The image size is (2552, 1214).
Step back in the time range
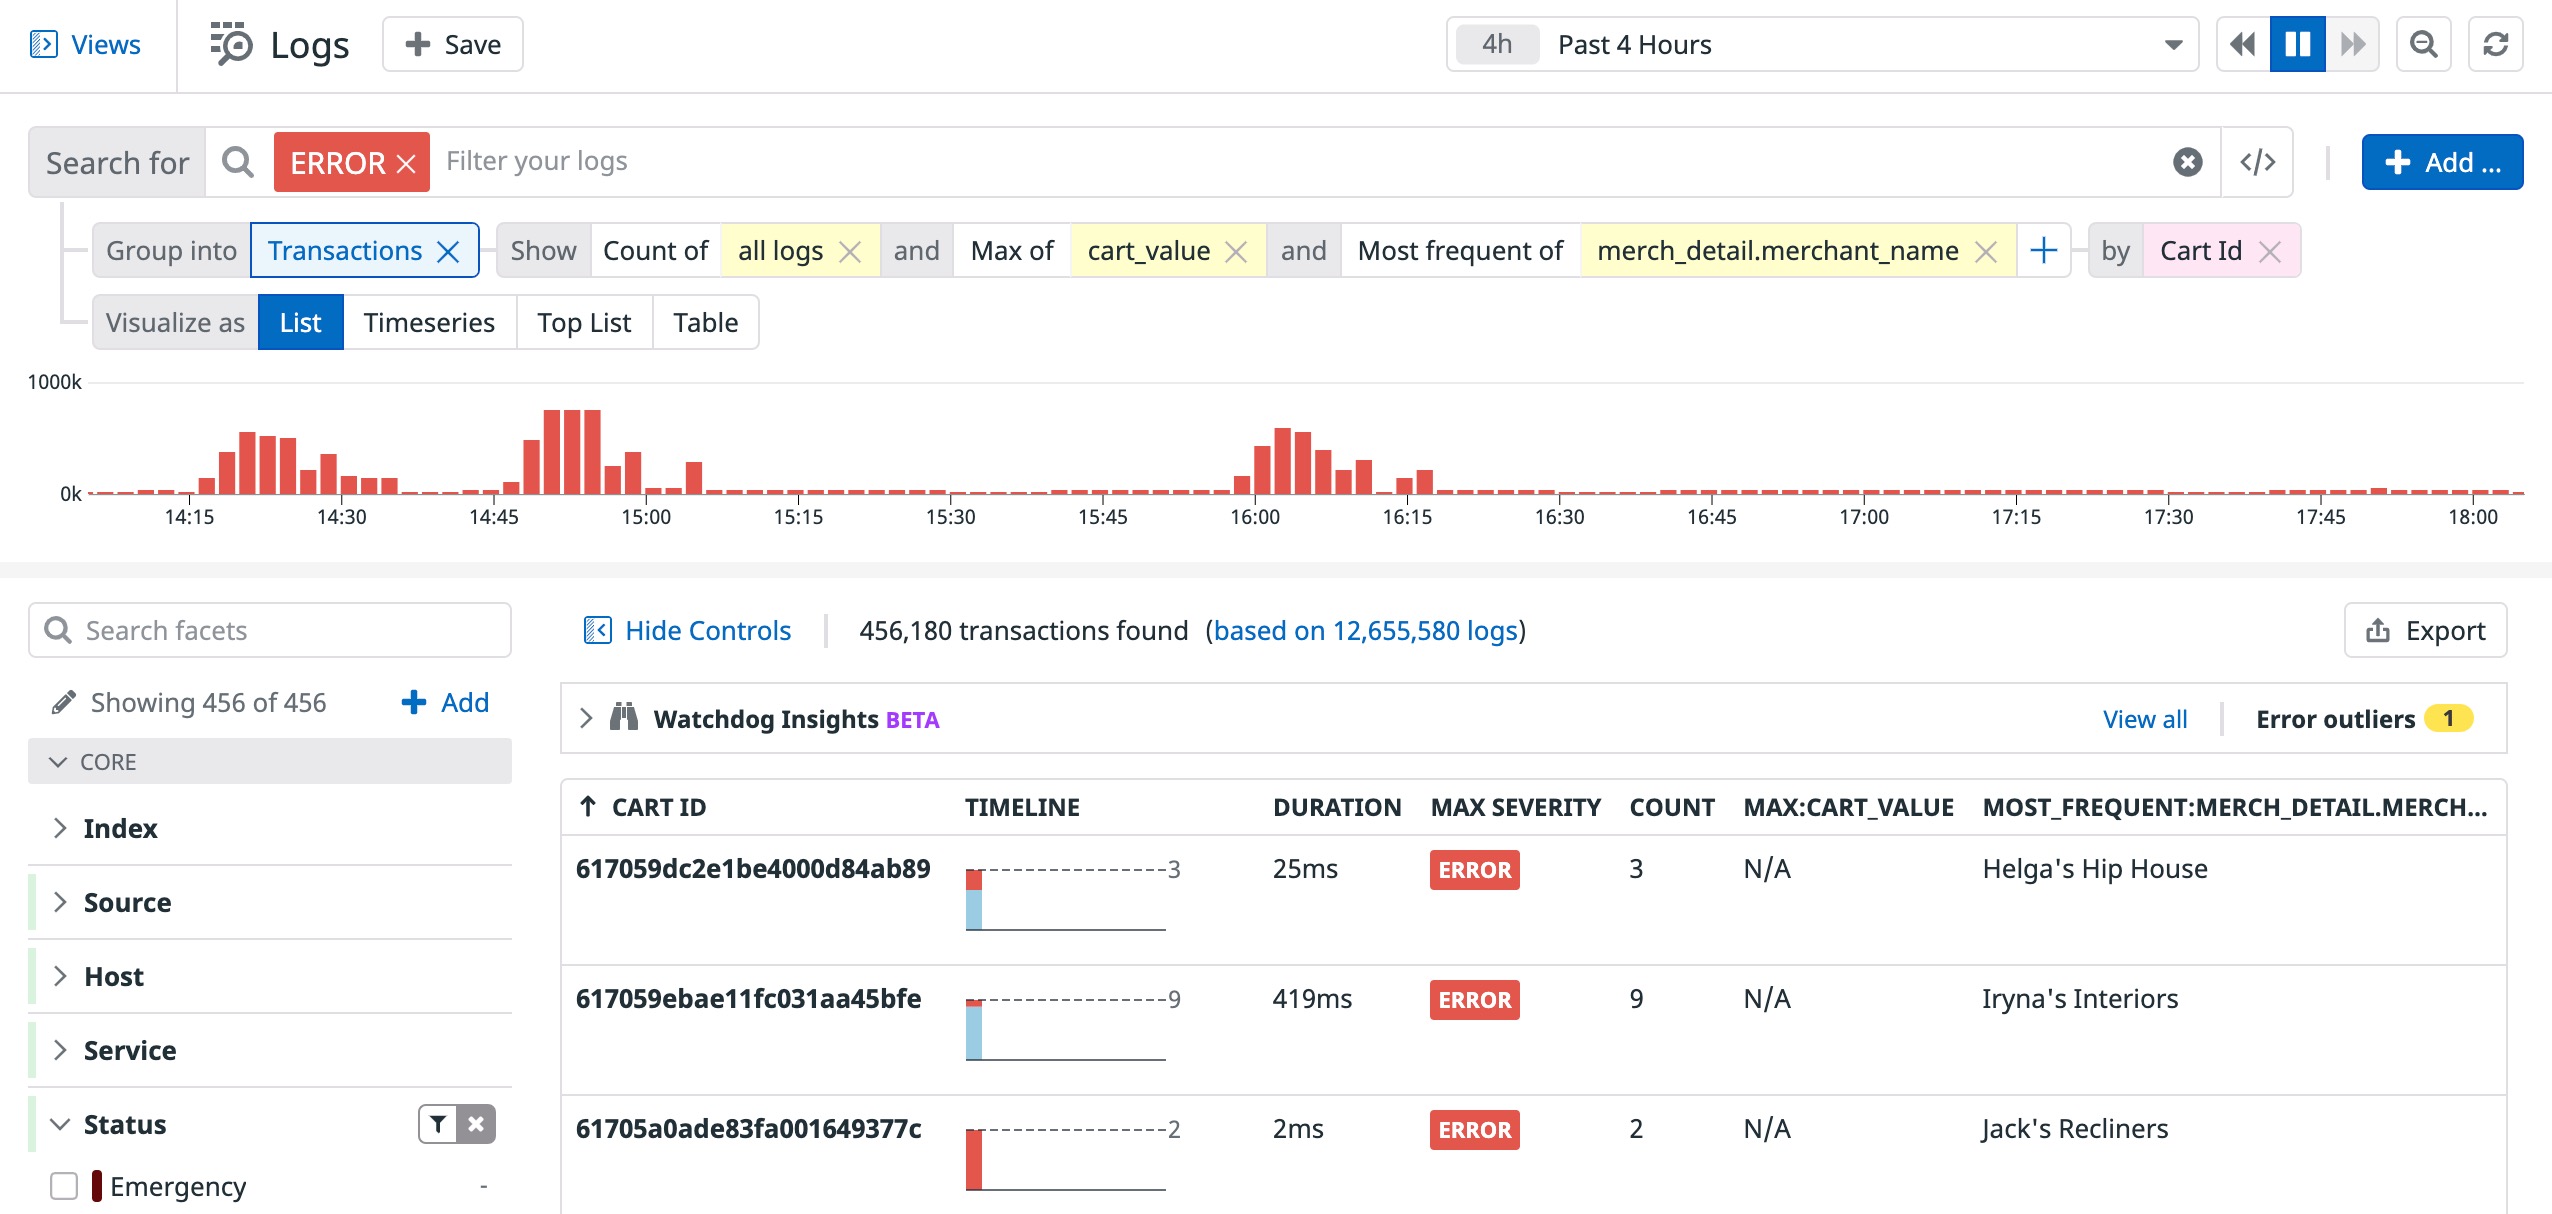[x=2243, y=44]
